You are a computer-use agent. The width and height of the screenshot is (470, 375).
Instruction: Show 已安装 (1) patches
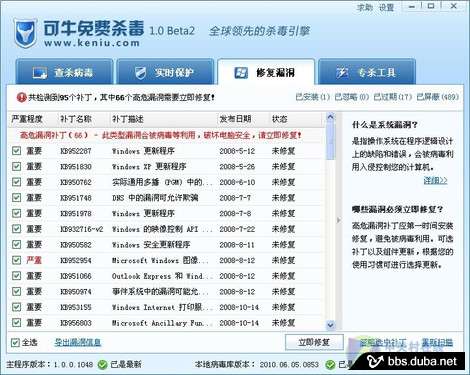(x=312, y=97)
